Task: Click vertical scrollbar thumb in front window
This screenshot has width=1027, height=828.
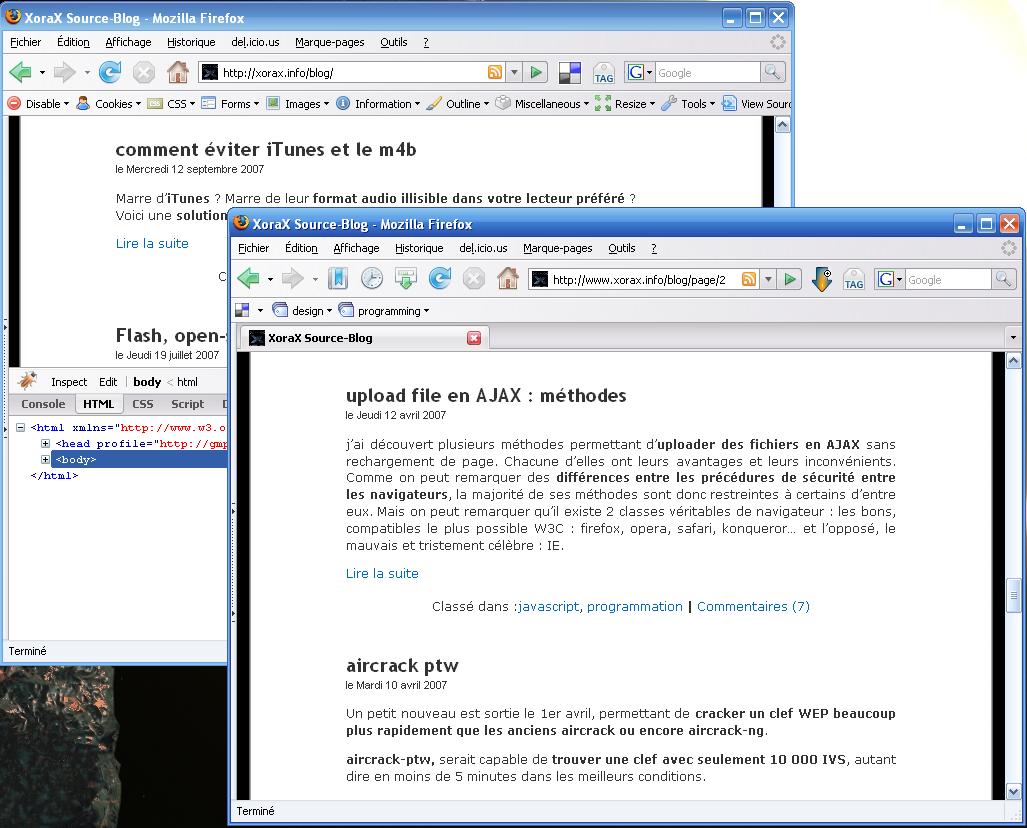Action: (x=1013, y=595)
